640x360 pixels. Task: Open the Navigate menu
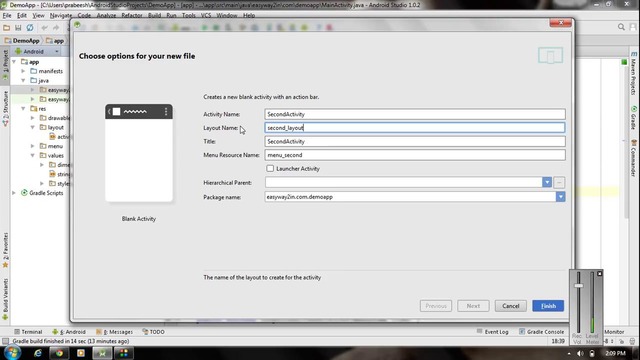pyautogui.click(x=61, y=16)
